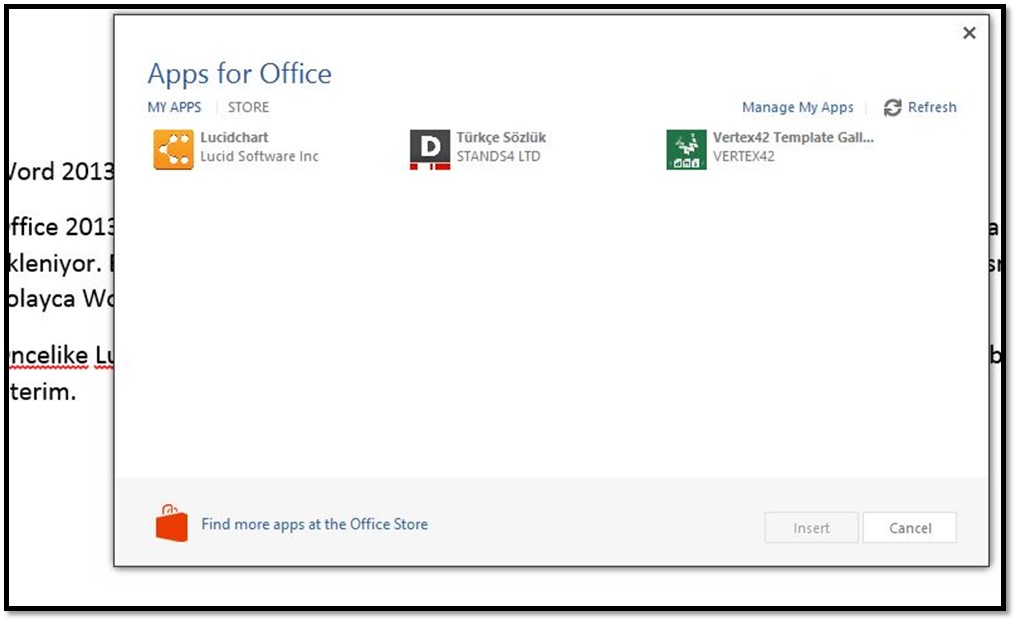
Task: Select the Lucidchart app name
Action: [x=234, y=138]
